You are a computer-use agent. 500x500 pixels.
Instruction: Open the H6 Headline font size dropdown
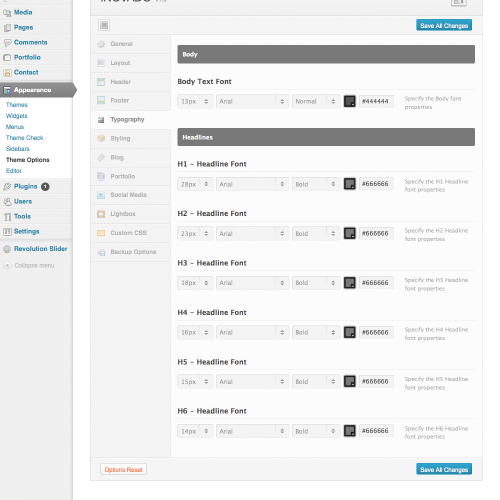tap(195, 431)
